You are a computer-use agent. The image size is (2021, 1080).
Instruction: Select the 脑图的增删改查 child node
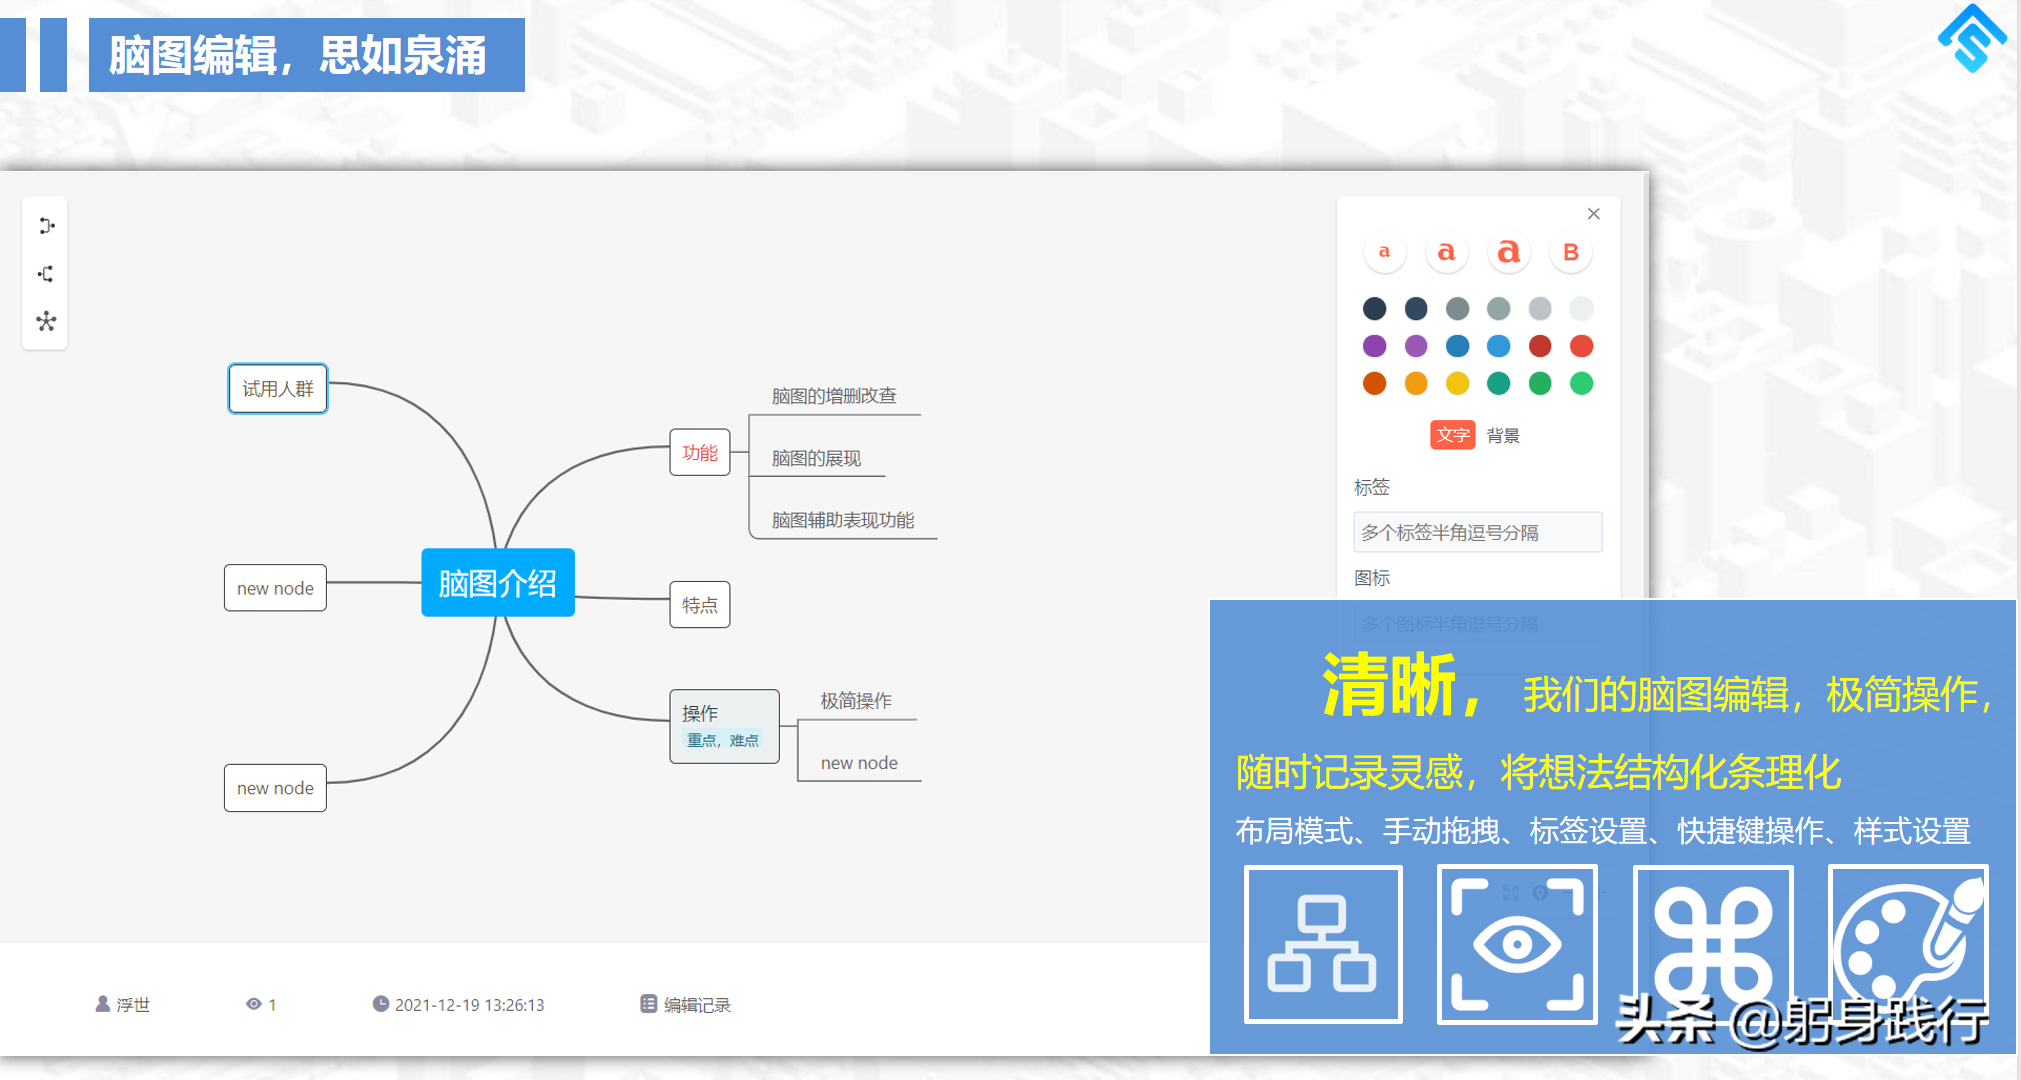[x=834, y=396]
